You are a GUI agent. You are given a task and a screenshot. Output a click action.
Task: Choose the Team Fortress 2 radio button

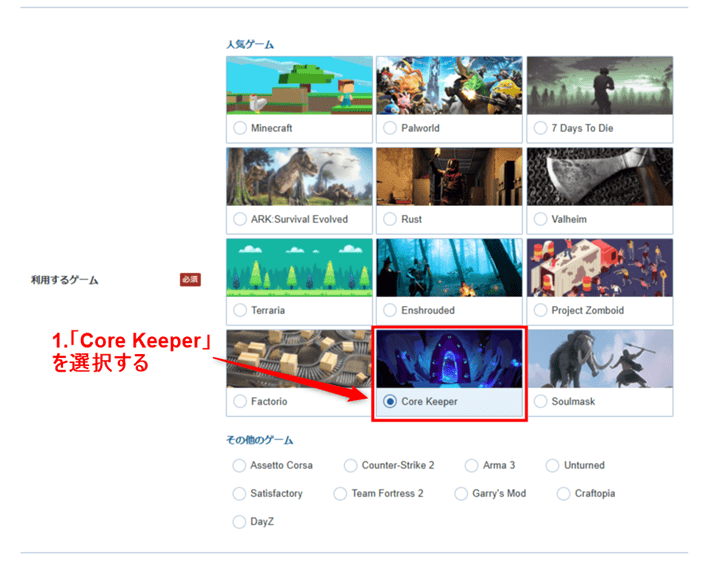(x=340, y=494)
